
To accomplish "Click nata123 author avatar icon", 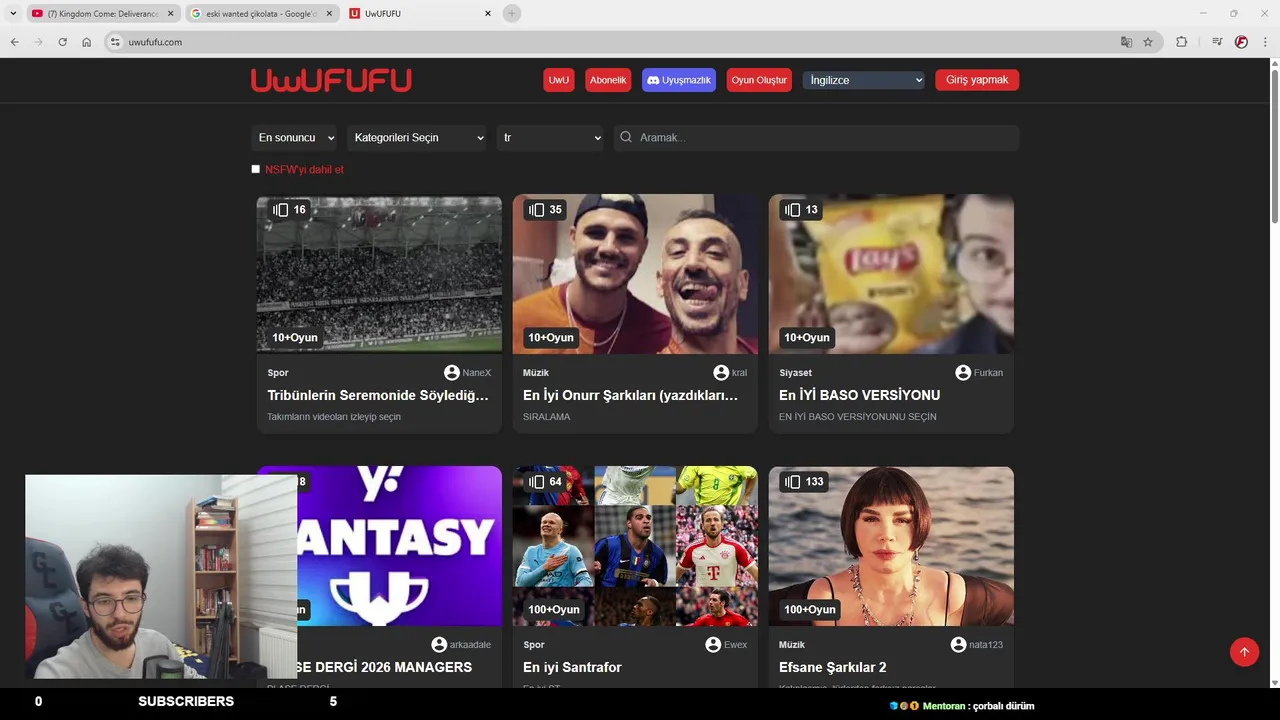I will [x=959, y=645].
